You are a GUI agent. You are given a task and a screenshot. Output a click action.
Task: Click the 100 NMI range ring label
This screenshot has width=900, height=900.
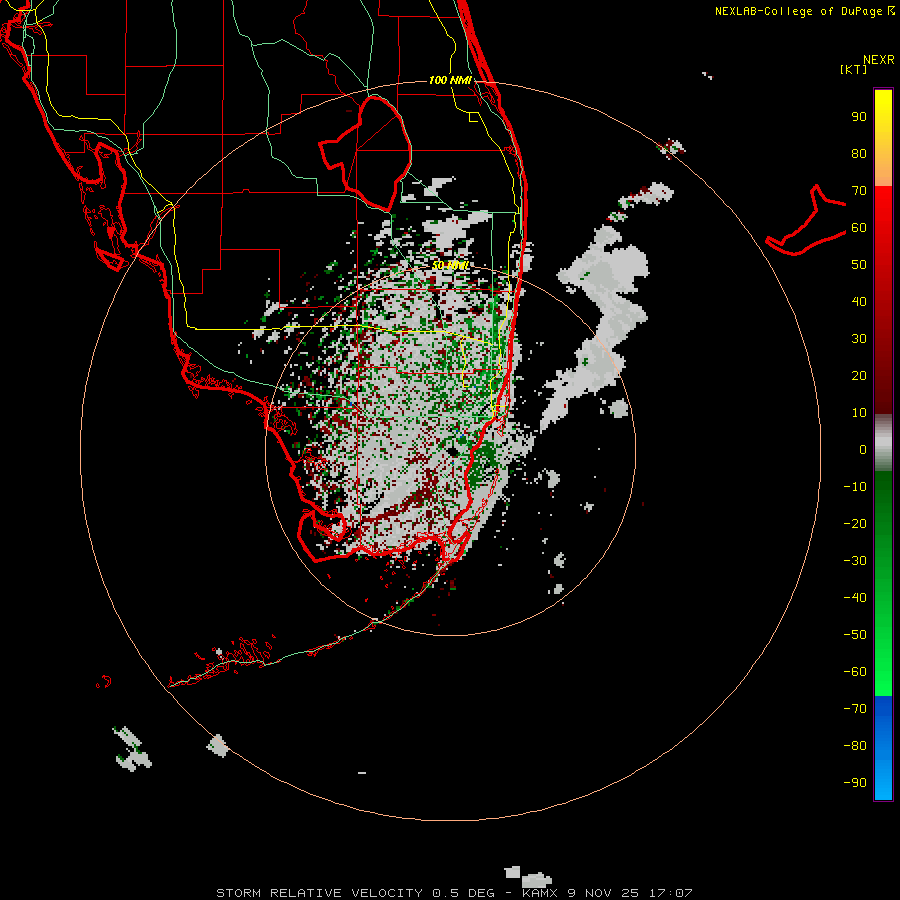pyautogui.click(x=450, y=80)
